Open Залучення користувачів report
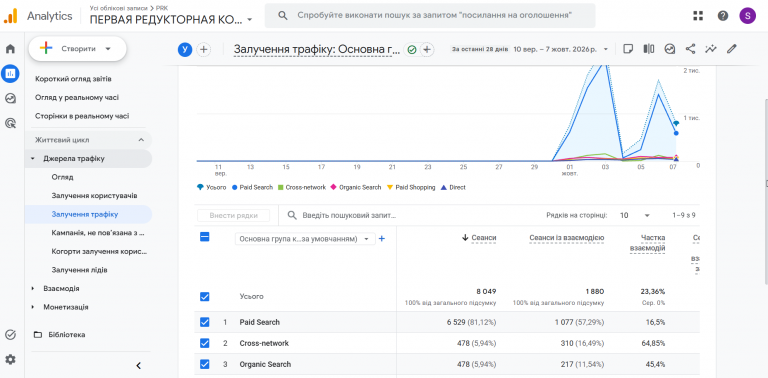The height and width of the screenshot is (378, 768). (94, 196)
